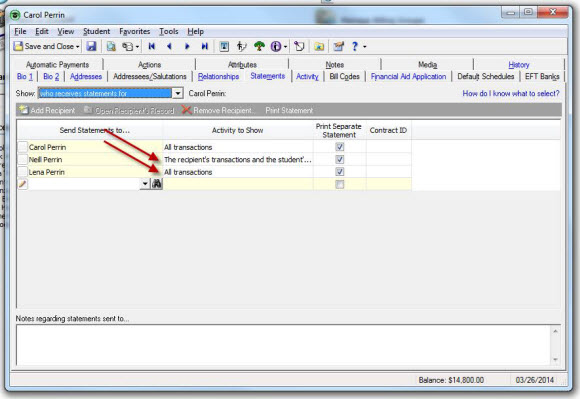The width and height of the screenshot is (580, 399).
Task: Open the Edit menu
Action: coord(42,31)
